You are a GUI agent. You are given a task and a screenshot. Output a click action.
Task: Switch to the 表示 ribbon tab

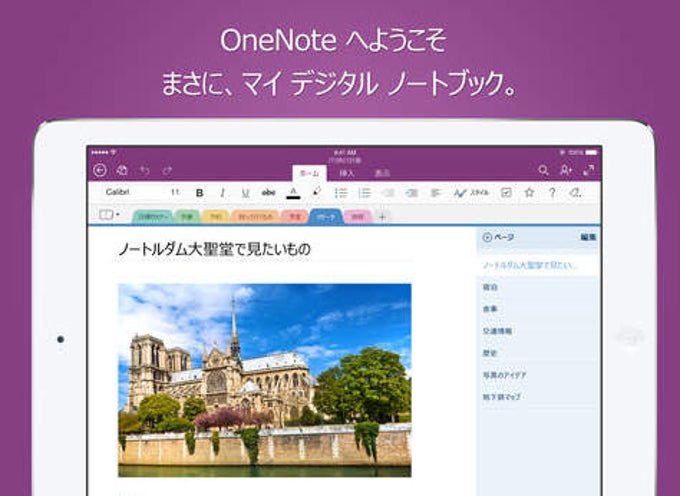pos(382,173)
